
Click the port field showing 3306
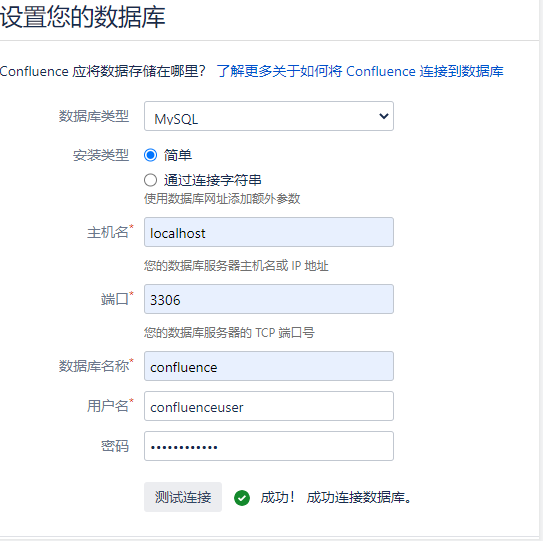click(269, 299)
